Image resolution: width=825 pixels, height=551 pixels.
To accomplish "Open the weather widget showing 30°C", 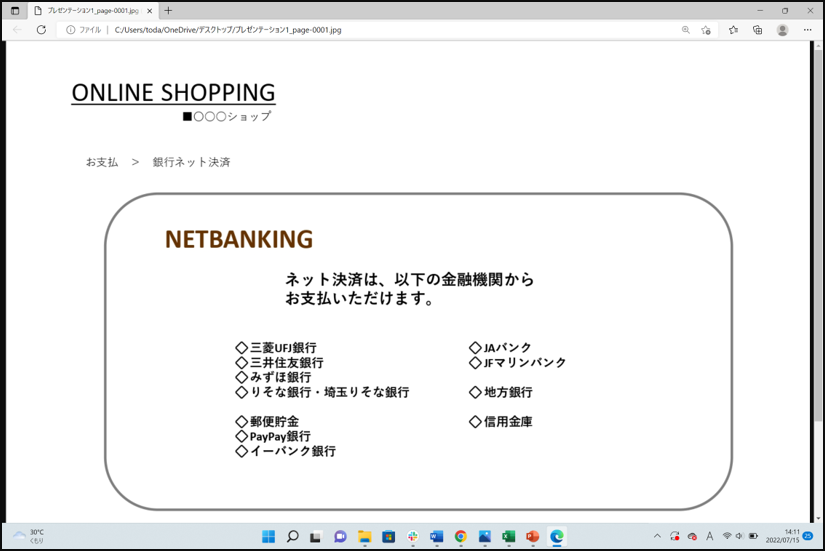I will (x=29, y=536).
